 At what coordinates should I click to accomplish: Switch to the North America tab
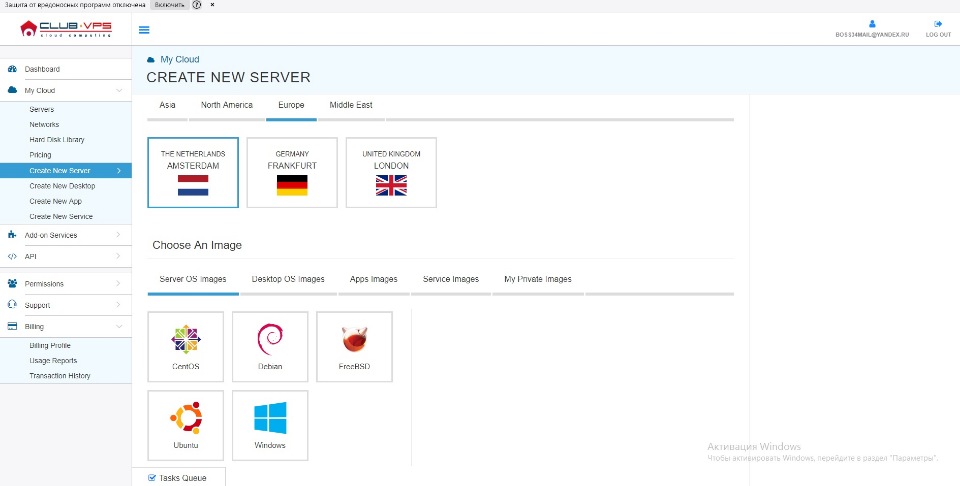click(x=226, y=105)
